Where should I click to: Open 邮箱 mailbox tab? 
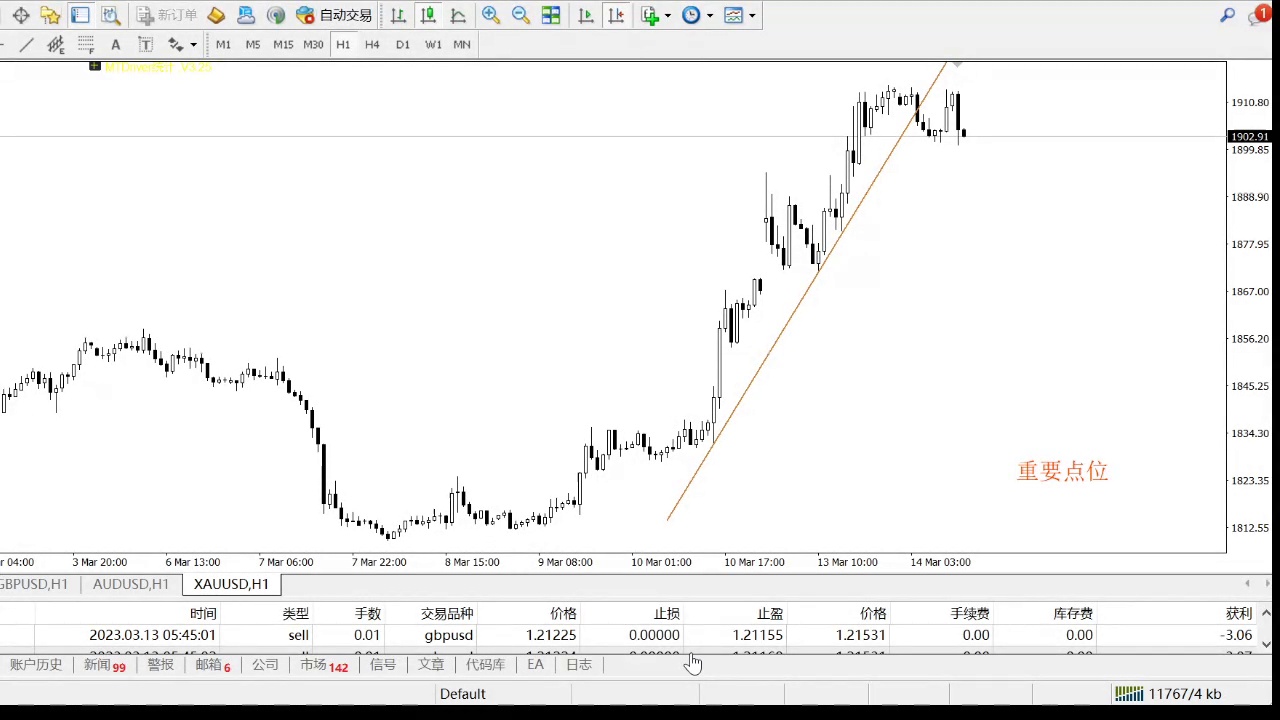[212, 665]
